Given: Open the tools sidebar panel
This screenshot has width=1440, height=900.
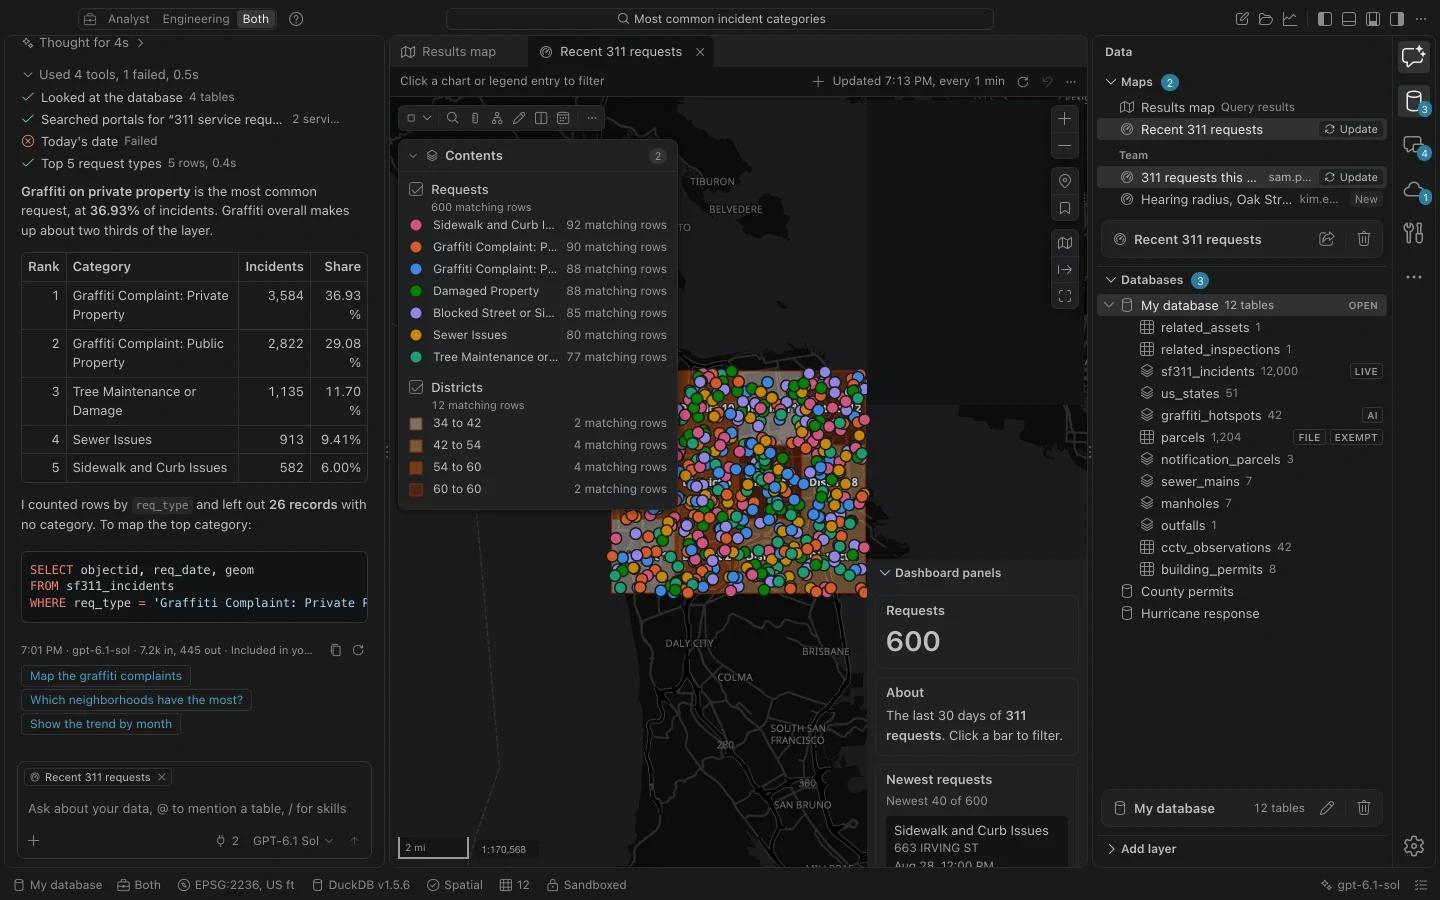Looking at the screenshot, I should click(x=1414, y=233).
